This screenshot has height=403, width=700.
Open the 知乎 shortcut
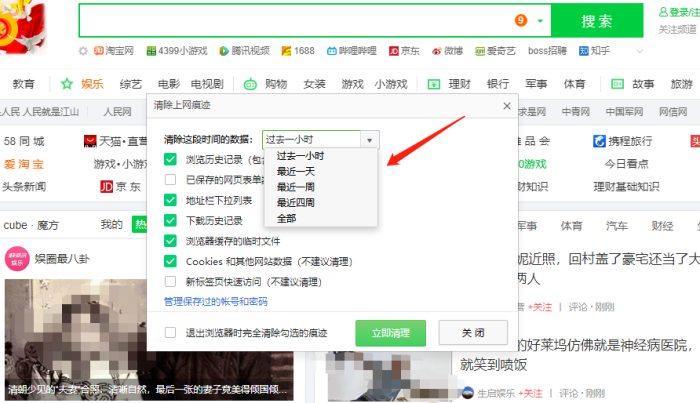[594, 51]
